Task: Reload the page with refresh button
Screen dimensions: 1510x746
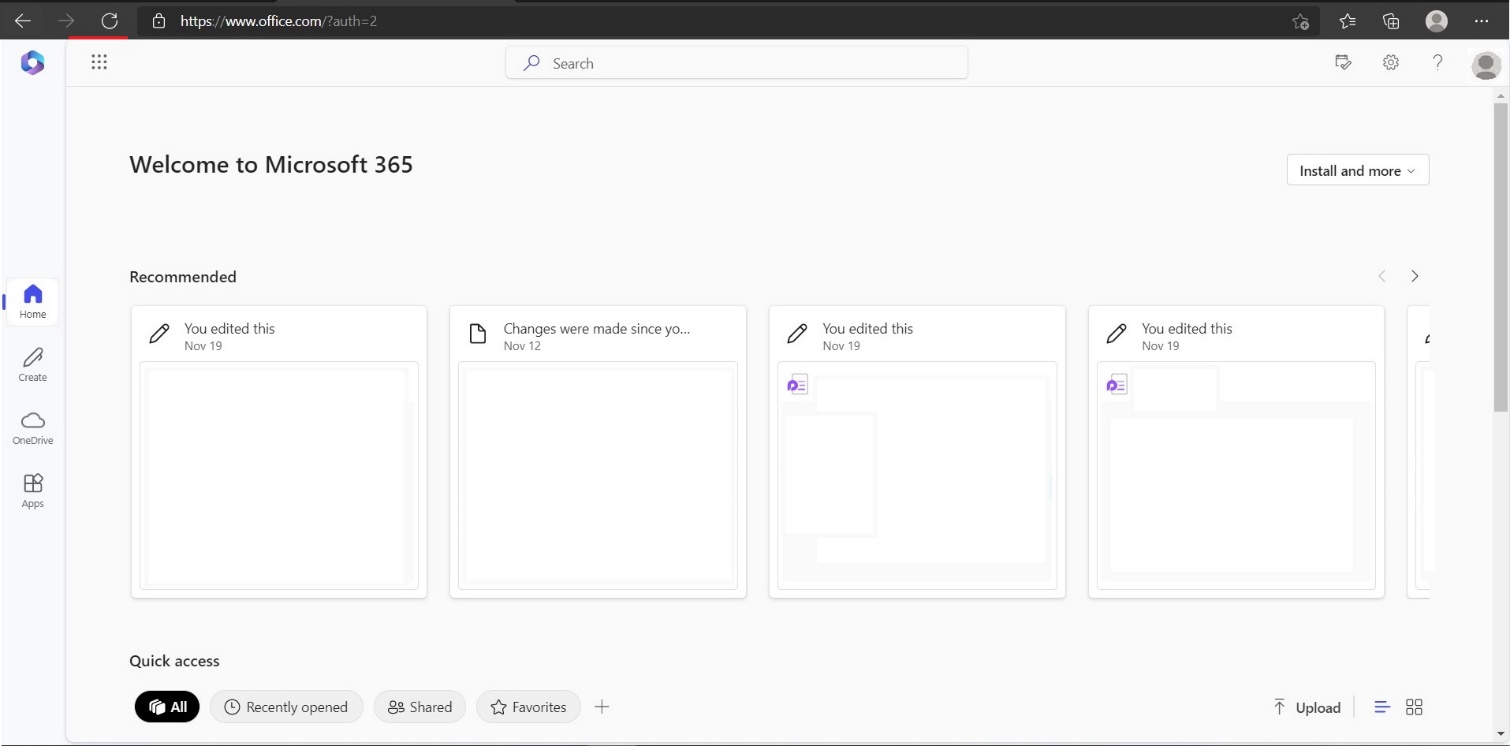Action: click(110, 20)
